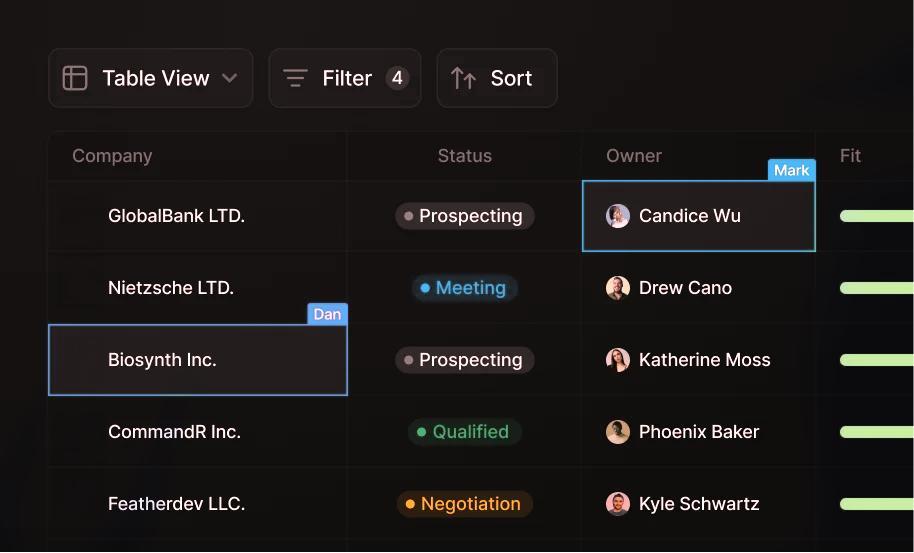The height and width of the screenshot is (553, 914).
Task: Click the table layout icon in Table View
Action: click(x=75, y=78)
